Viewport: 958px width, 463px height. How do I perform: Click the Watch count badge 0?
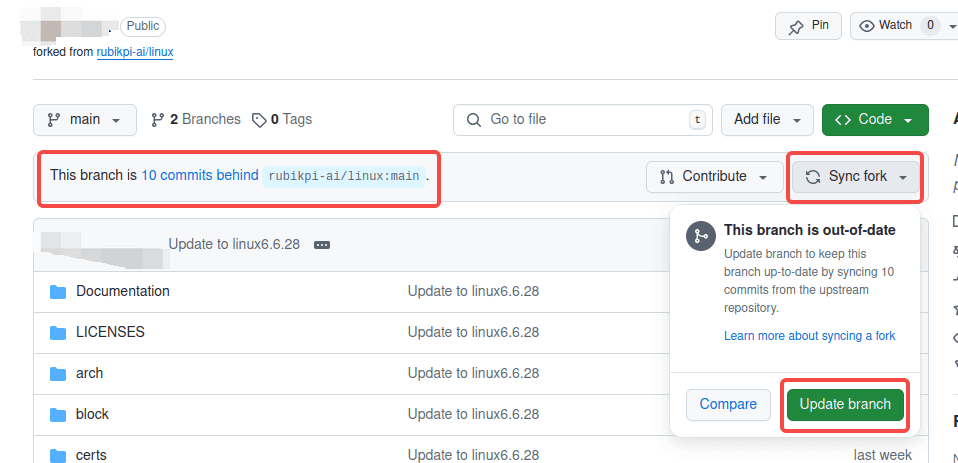930,26
